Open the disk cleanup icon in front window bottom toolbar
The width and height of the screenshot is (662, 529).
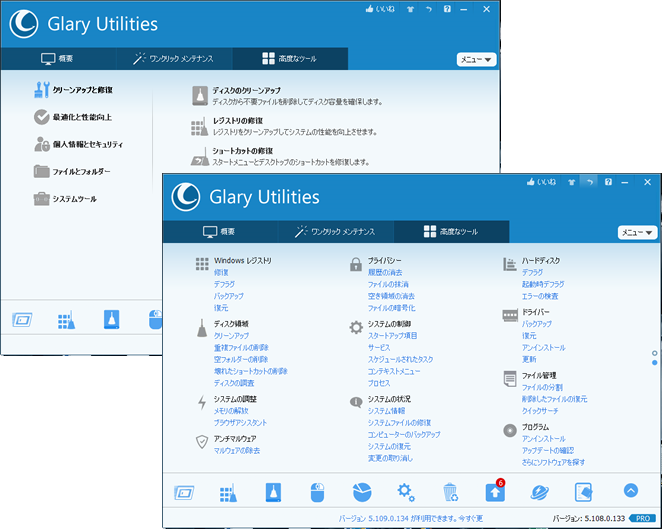pos(273,492)
